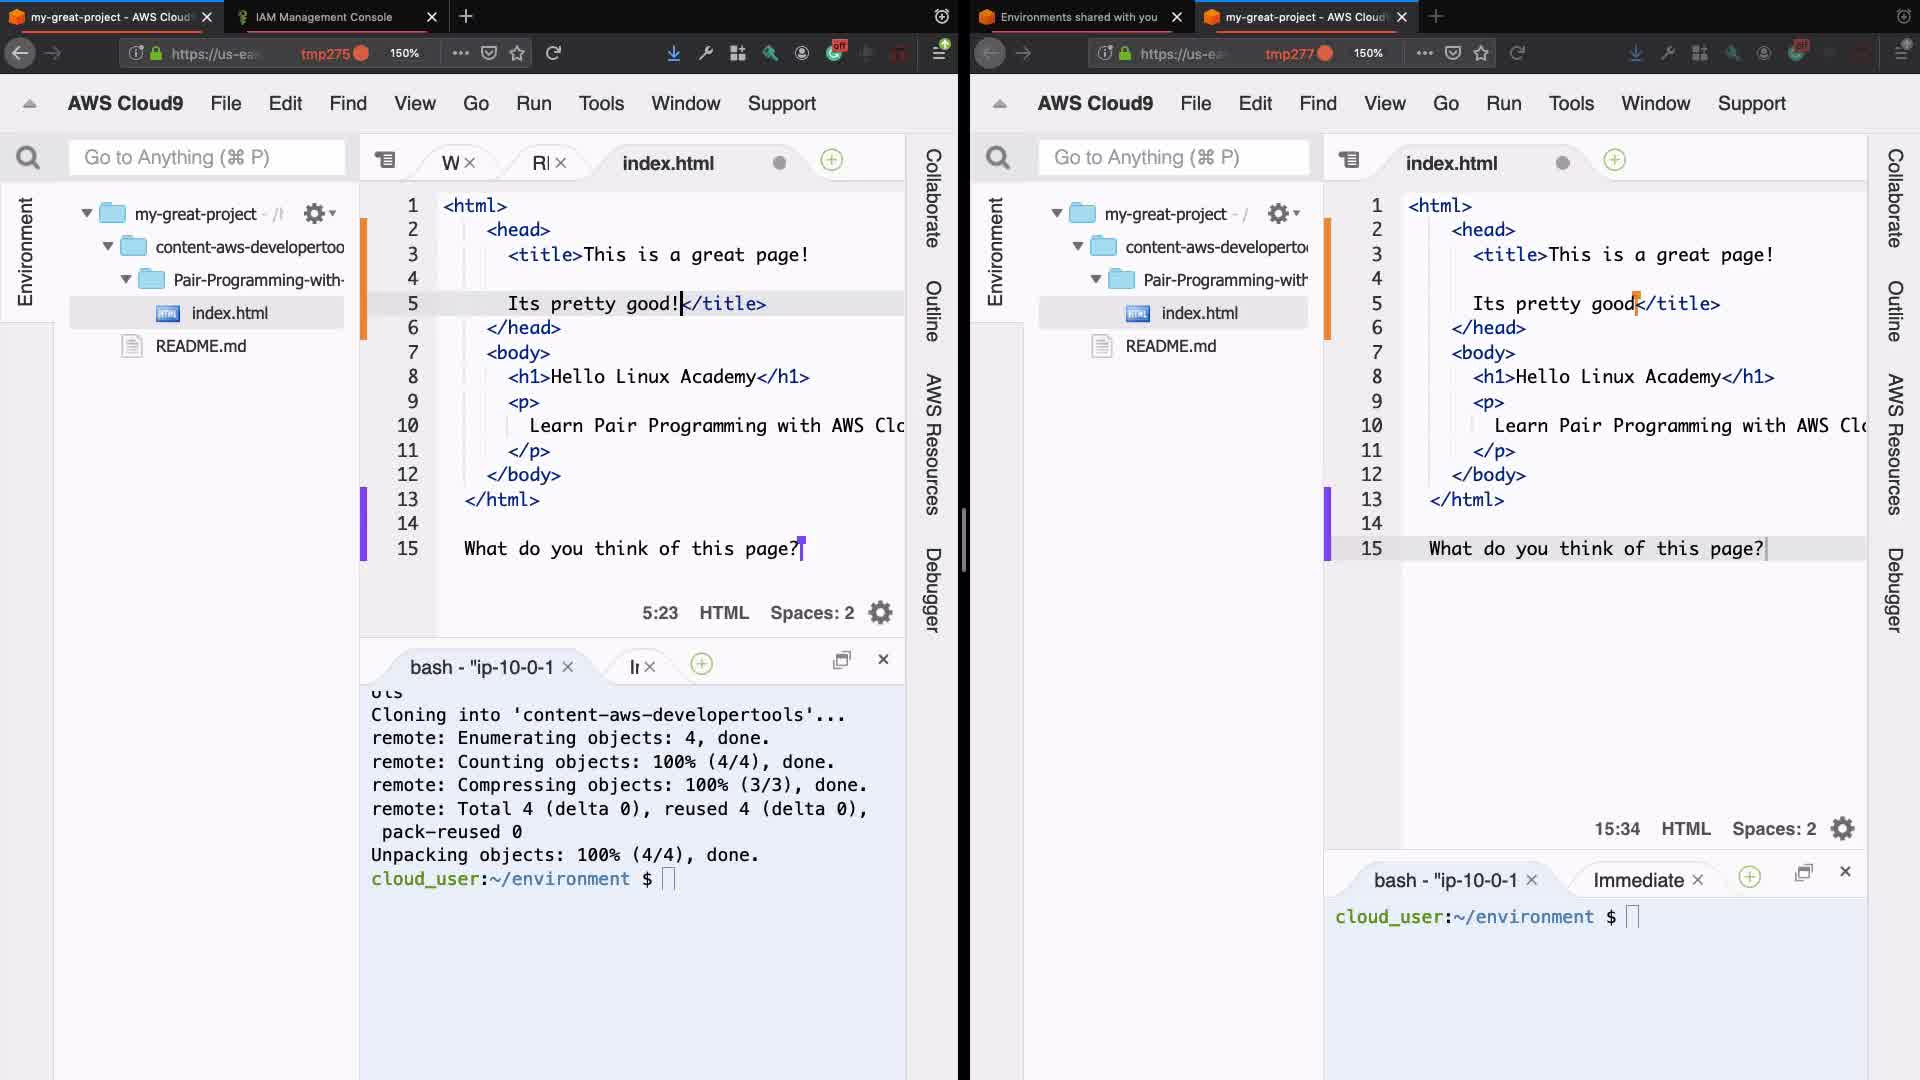Screen dimensions: 1920x1080
Task: Bookmark page with star in left browser
Action: tap(517, 53)
